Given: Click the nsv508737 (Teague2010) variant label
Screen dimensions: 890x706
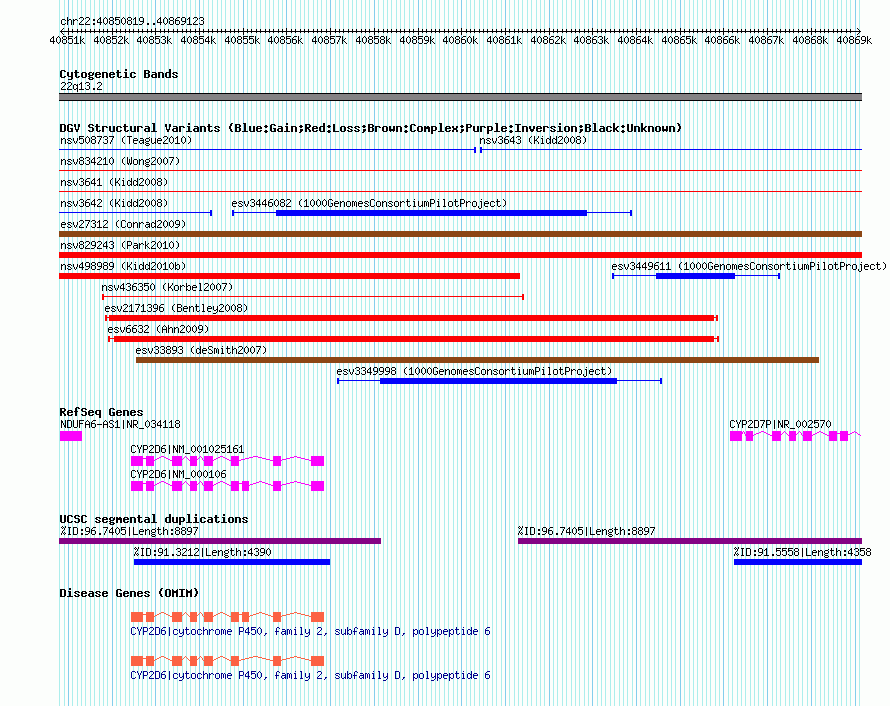Looking at the screenshot, I should 126,140.
